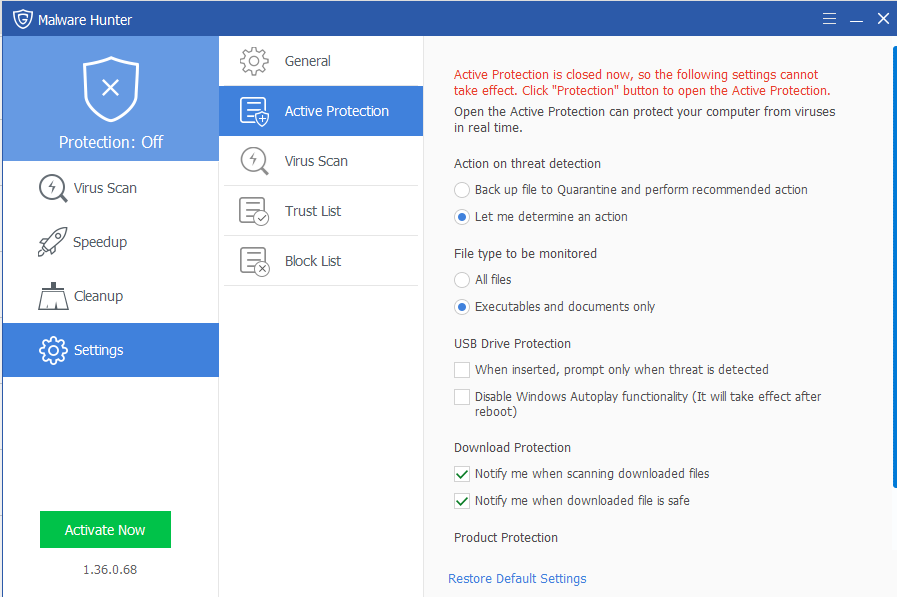Click Restore Default Settings link
This screenshot has height=597, width=897.
pos(517,579)
